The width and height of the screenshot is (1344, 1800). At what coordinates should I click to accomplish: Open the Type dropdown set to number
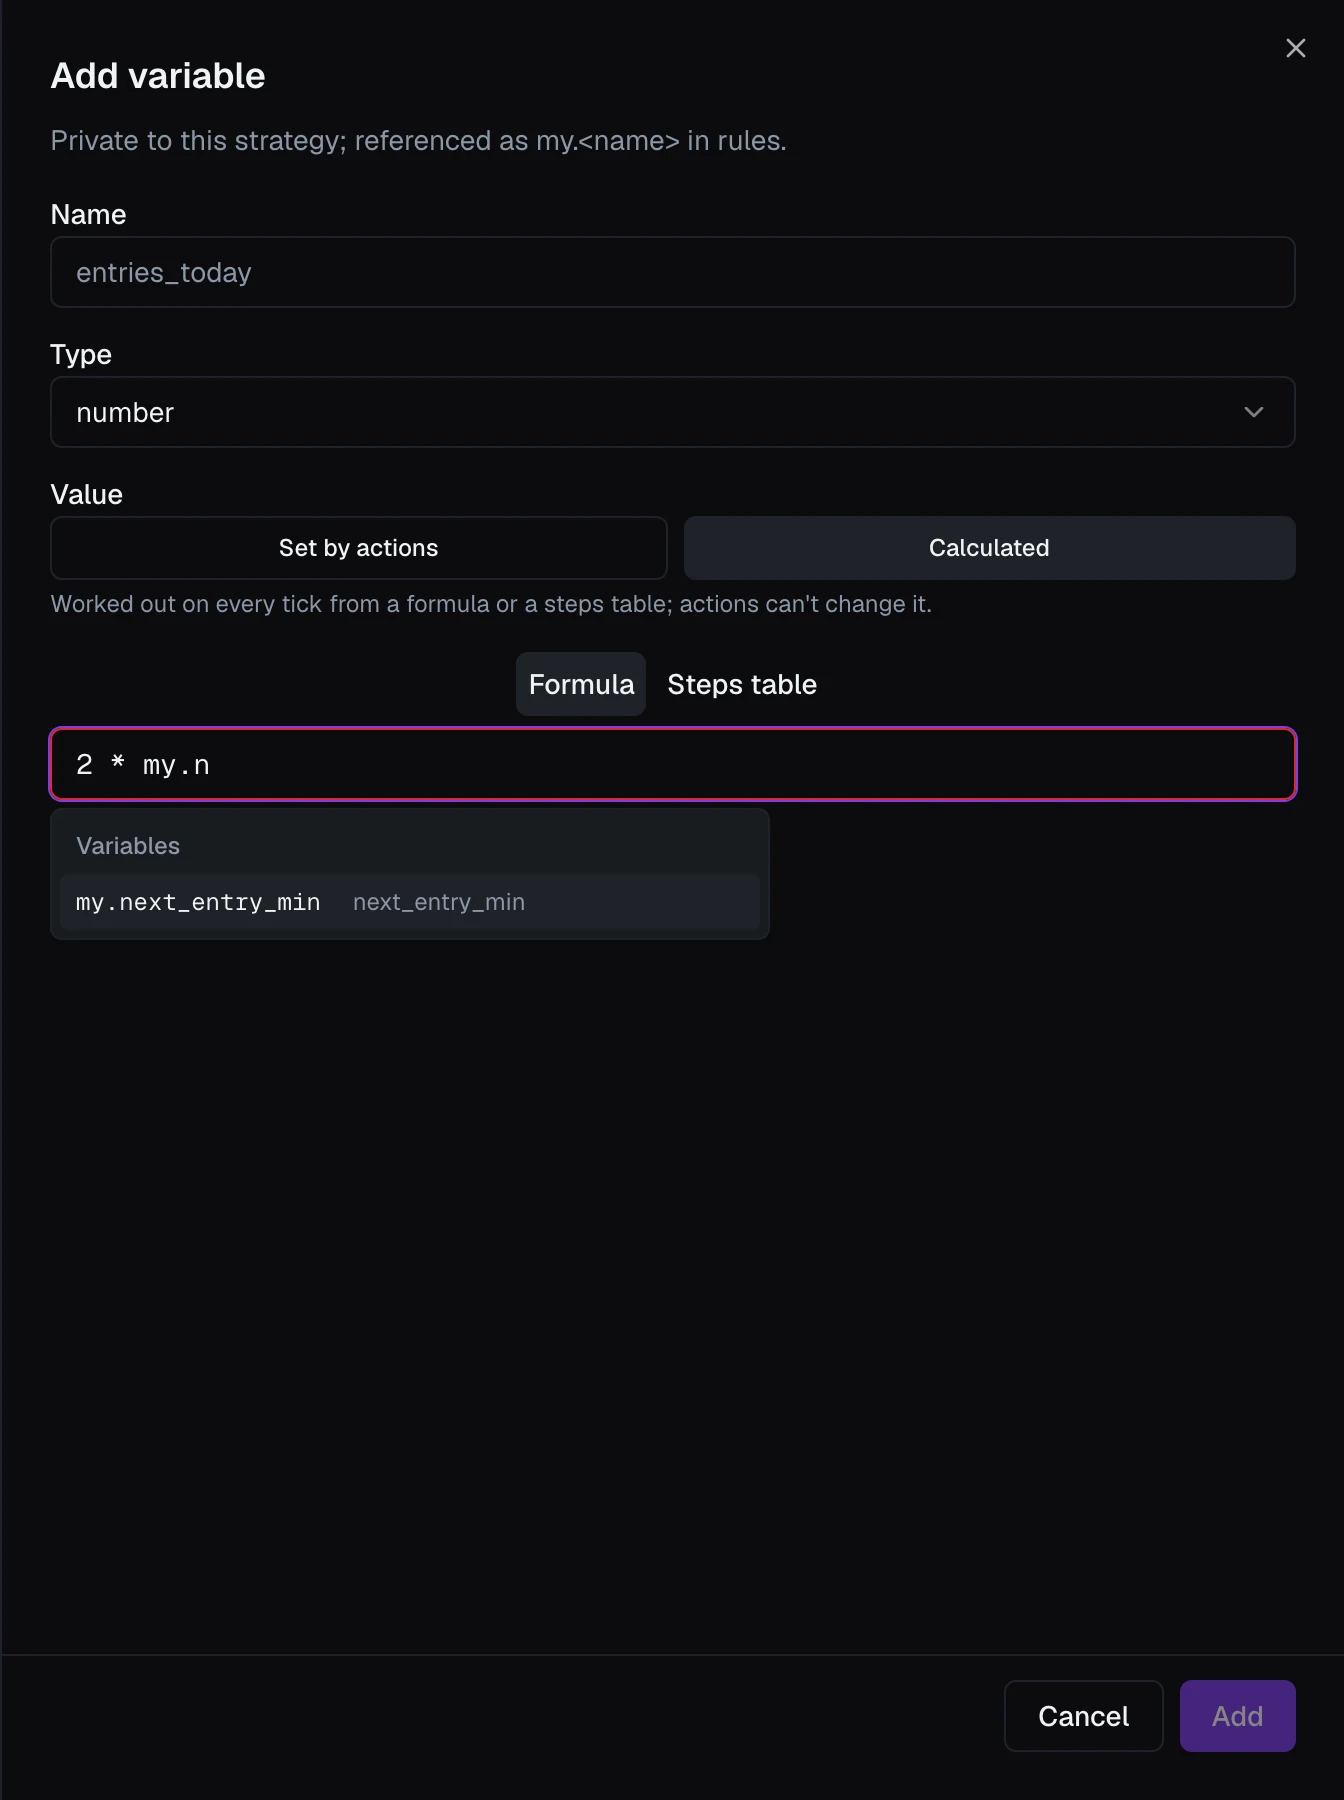click(x=672, y=412)
